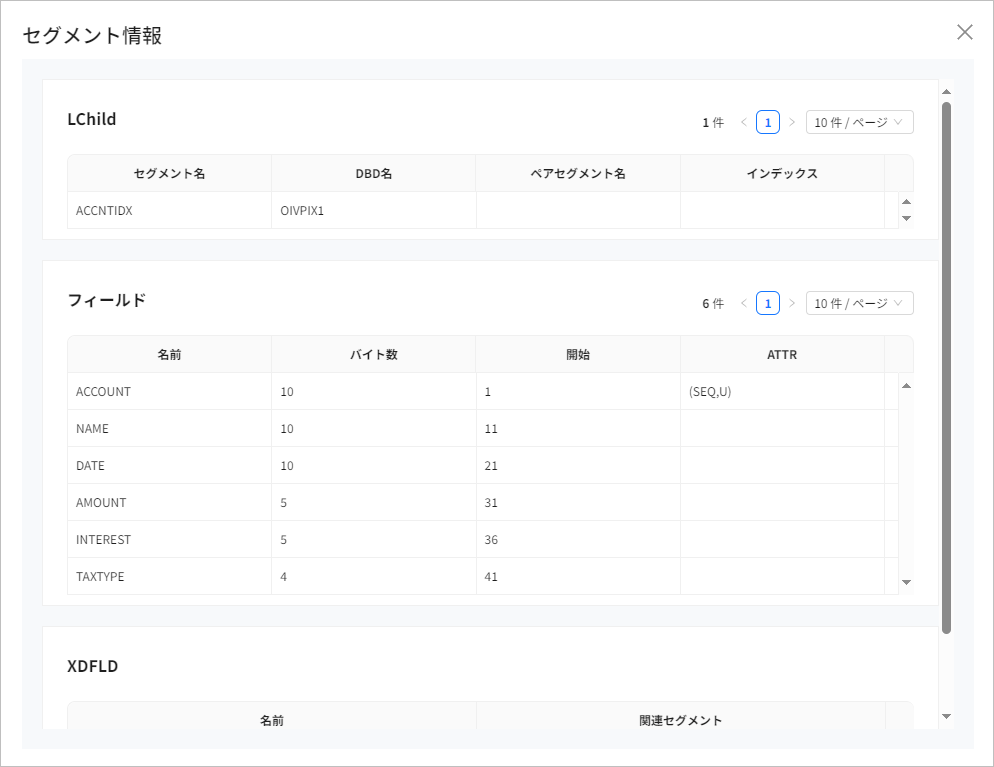Click the dialog's main vertical scrollbar thumb
This screenshot has height=767, width=994.
946,365
